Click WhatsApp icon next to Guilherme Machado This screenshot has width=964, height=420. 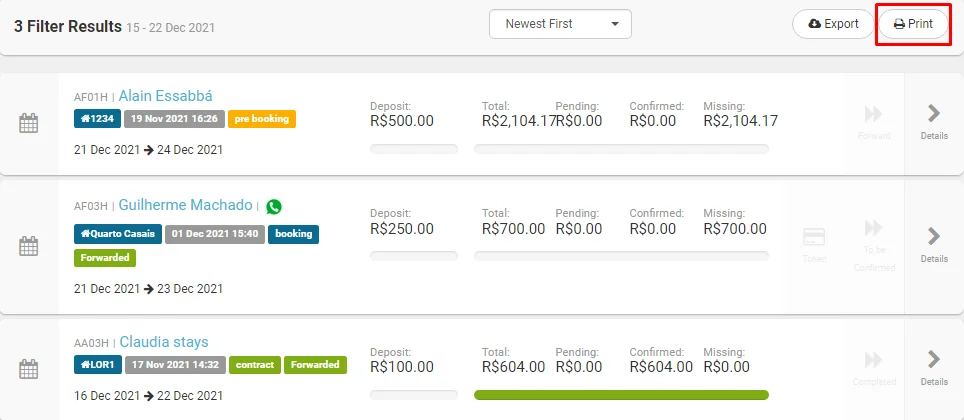click(x=274, y=206)
